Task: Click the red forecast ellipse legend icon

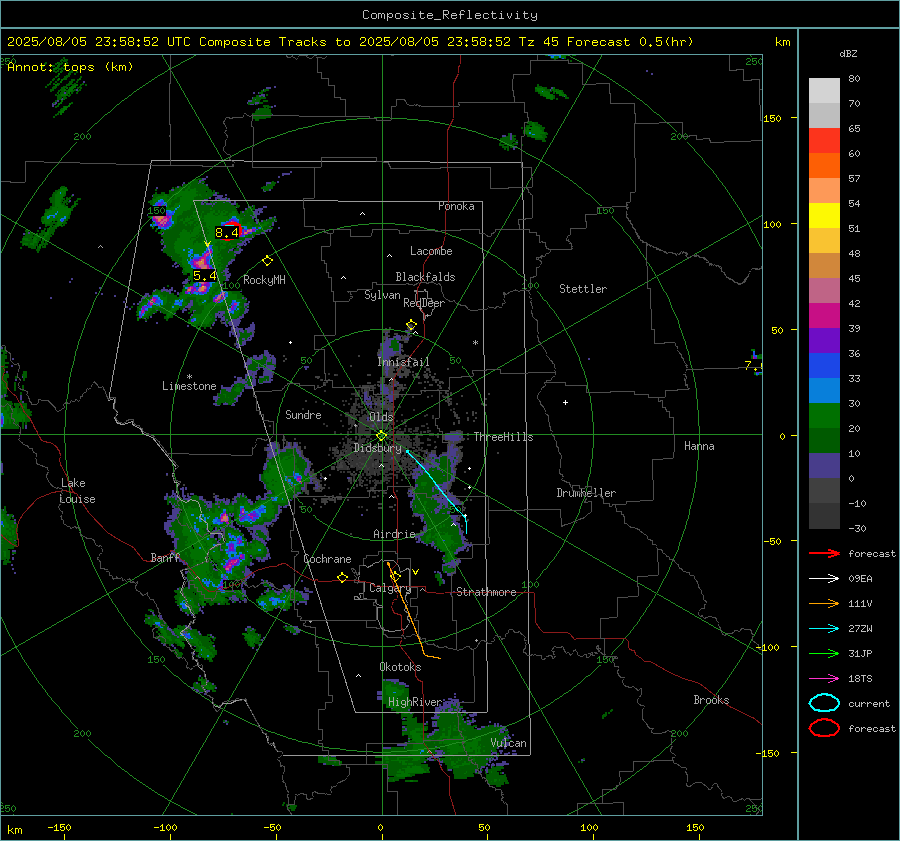Action: [x=824, y=728]
